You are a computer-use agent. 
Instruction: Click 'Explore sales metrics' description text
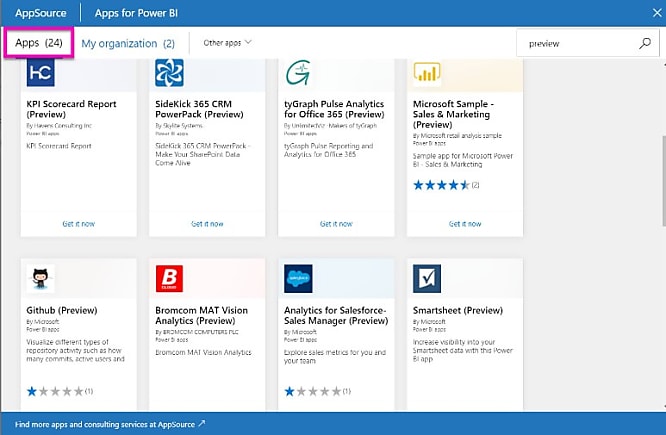[335, 356]
